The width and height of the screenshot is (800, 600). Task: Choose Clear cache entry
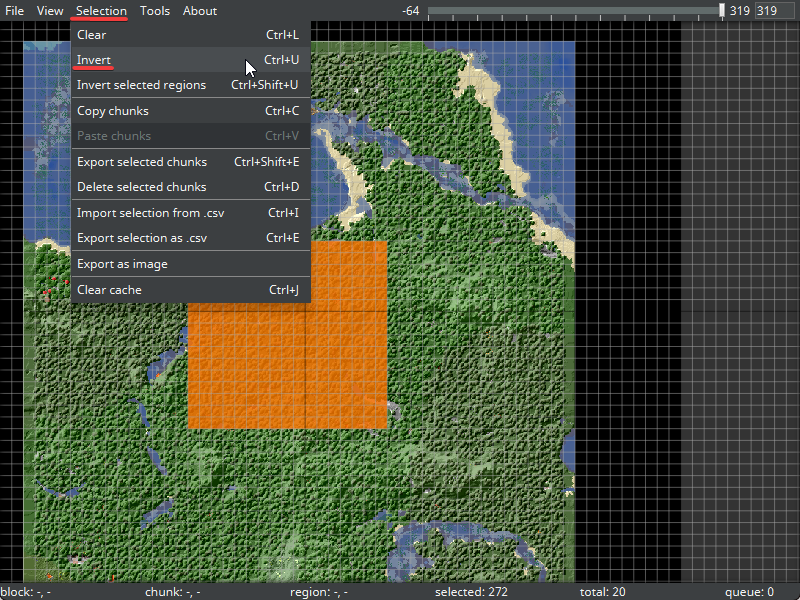[x=190, y=290]
